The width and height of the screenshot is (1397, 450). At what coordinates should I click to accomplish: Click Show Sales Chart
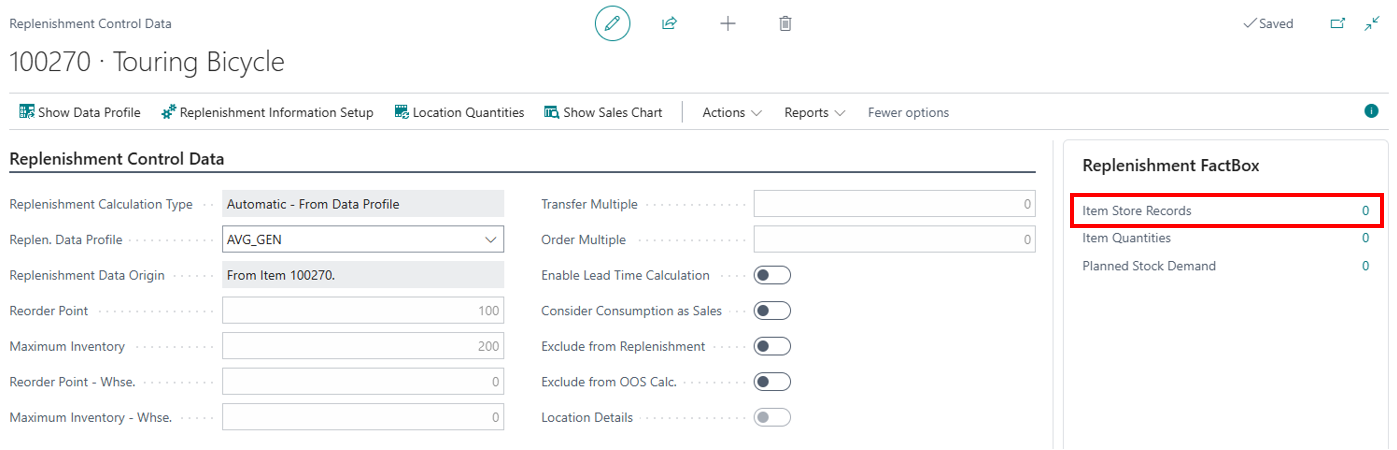coord(603,113)
